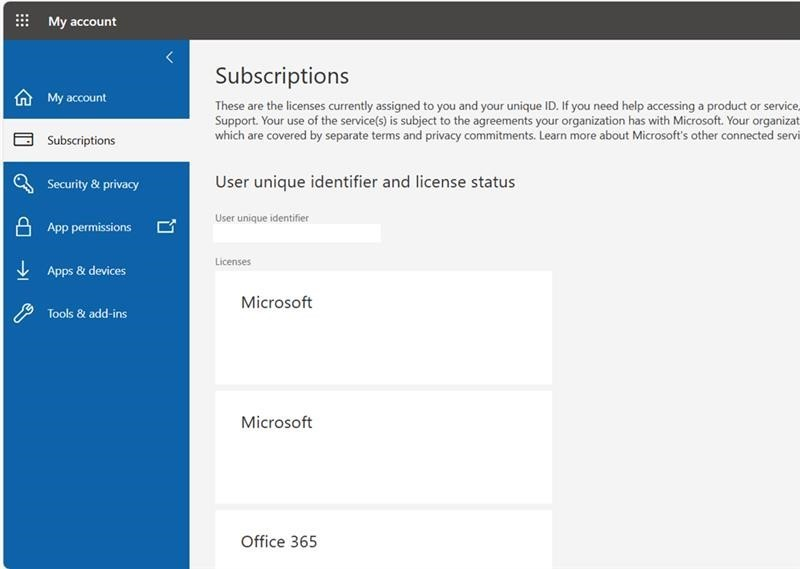Collapse the sidebar with the chevron arrow
The width and height of the screenshot is (800, 569).
pos(169,57)
